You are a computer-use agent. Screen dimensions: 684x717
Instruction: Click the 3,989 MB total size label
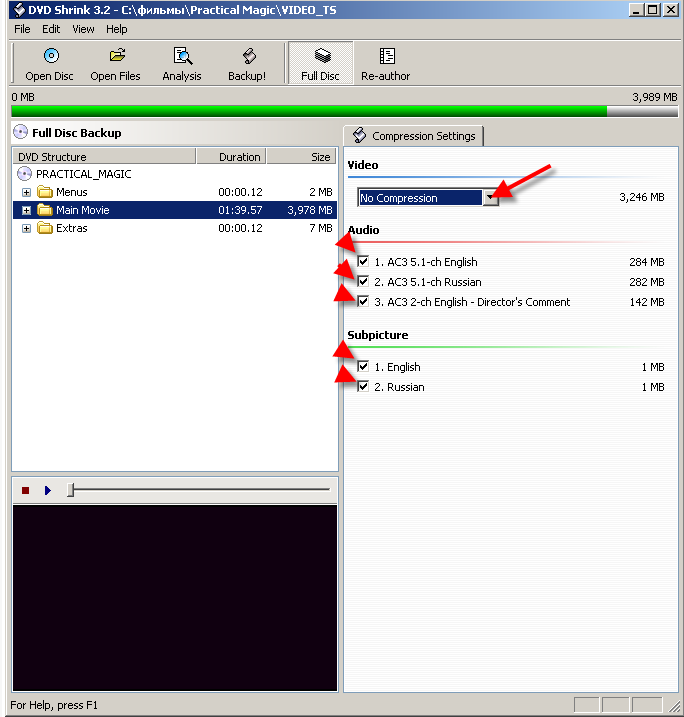click(655, 97)
